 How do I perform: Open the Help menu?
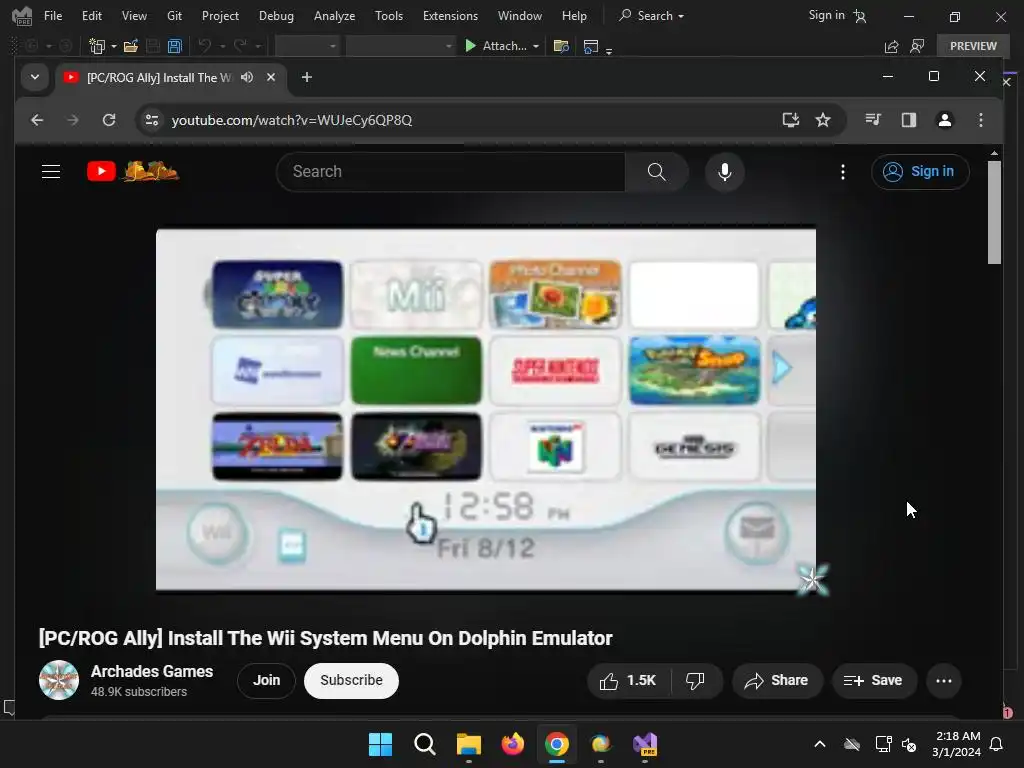[574, 16]
